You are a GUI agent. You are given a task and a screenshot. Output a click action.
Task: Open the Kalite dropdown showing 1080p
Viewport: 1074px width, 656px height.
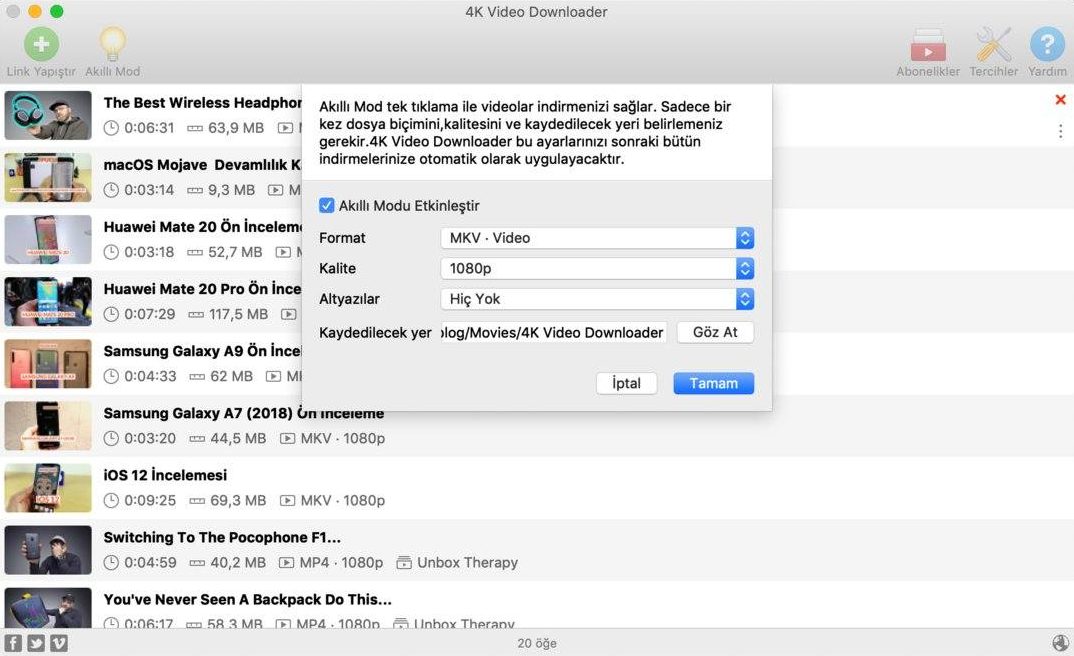pyautogui.click(x=597, y=268)
